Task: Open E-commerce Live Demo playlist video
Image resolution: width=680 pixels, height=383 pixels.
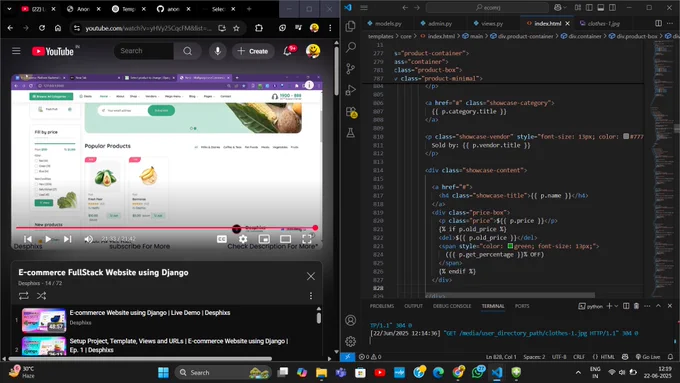Action: [x=150, y=313]
